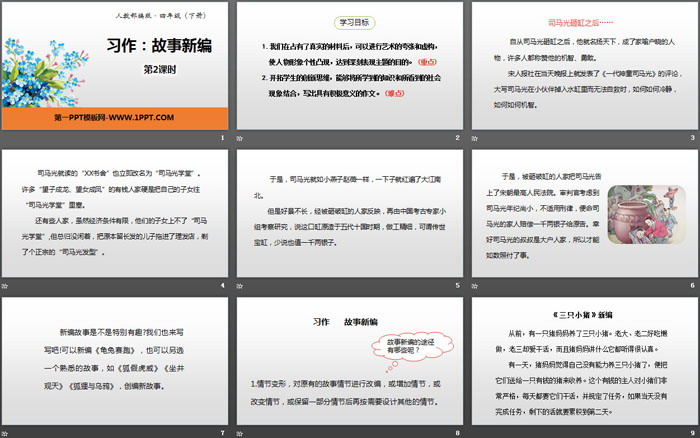This screenshot has width=700, height=438.
Task: Select the 司马光砸缸之后…… red heading
Action: tap(582, 20)
